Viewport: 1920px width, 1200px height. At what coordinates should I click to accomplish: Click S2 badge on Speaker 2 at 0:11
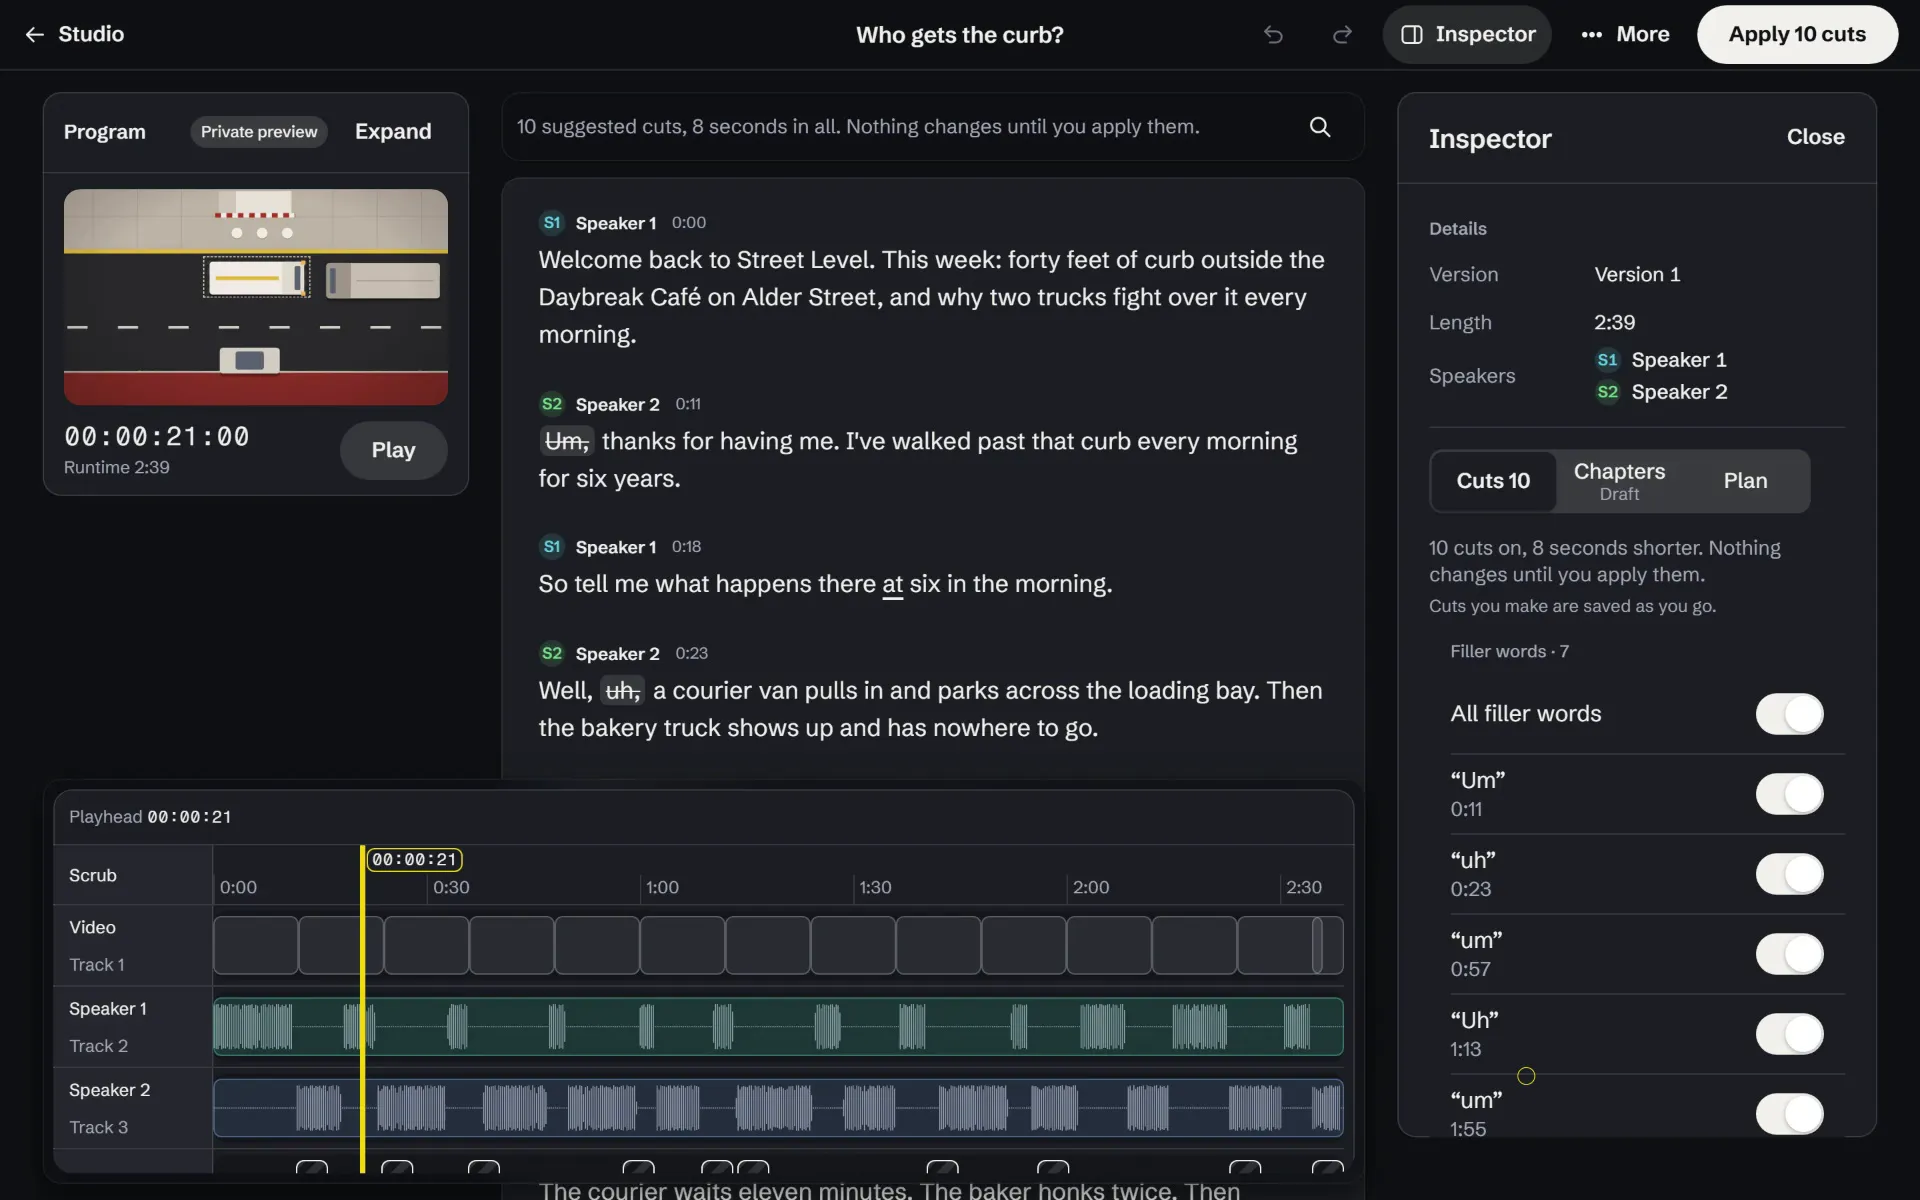click(552, 404)
